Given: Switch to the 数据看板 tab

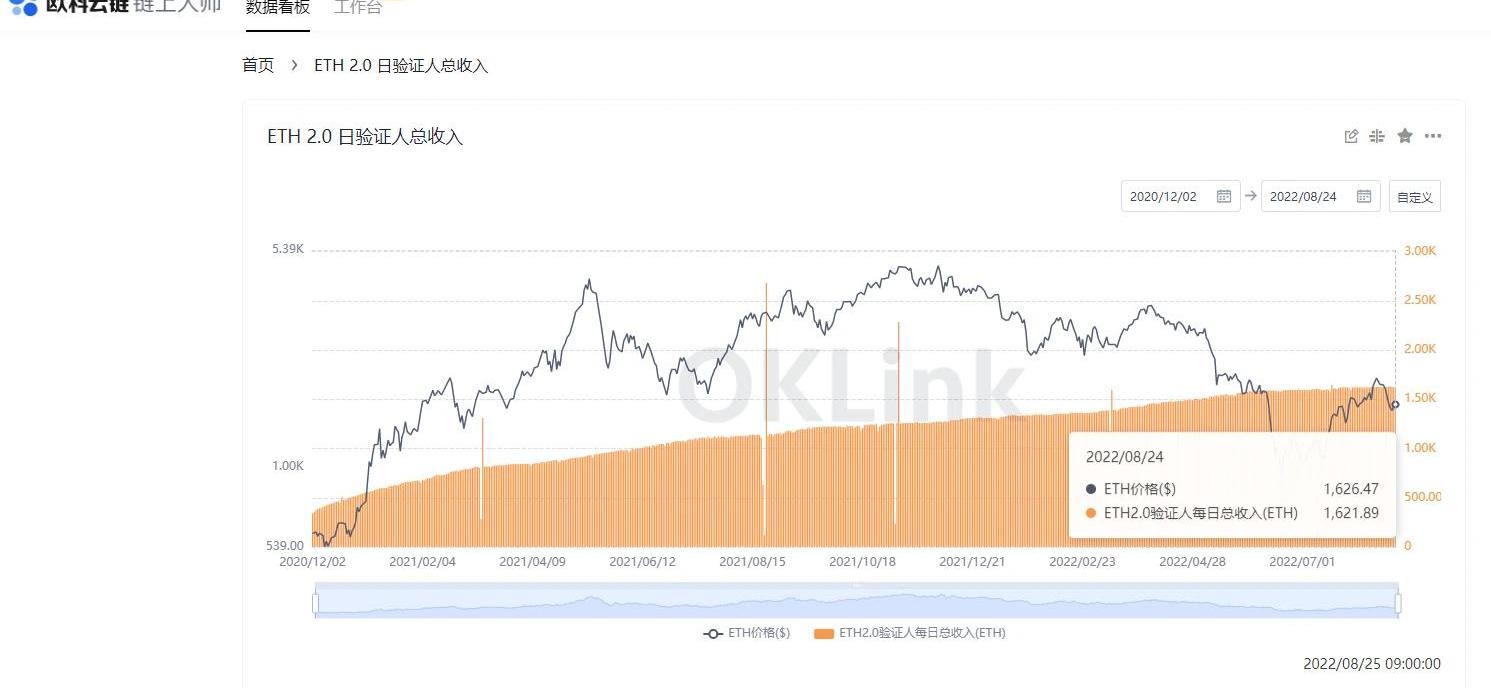Looking at the screenshot, I should [x=278, y=8].
